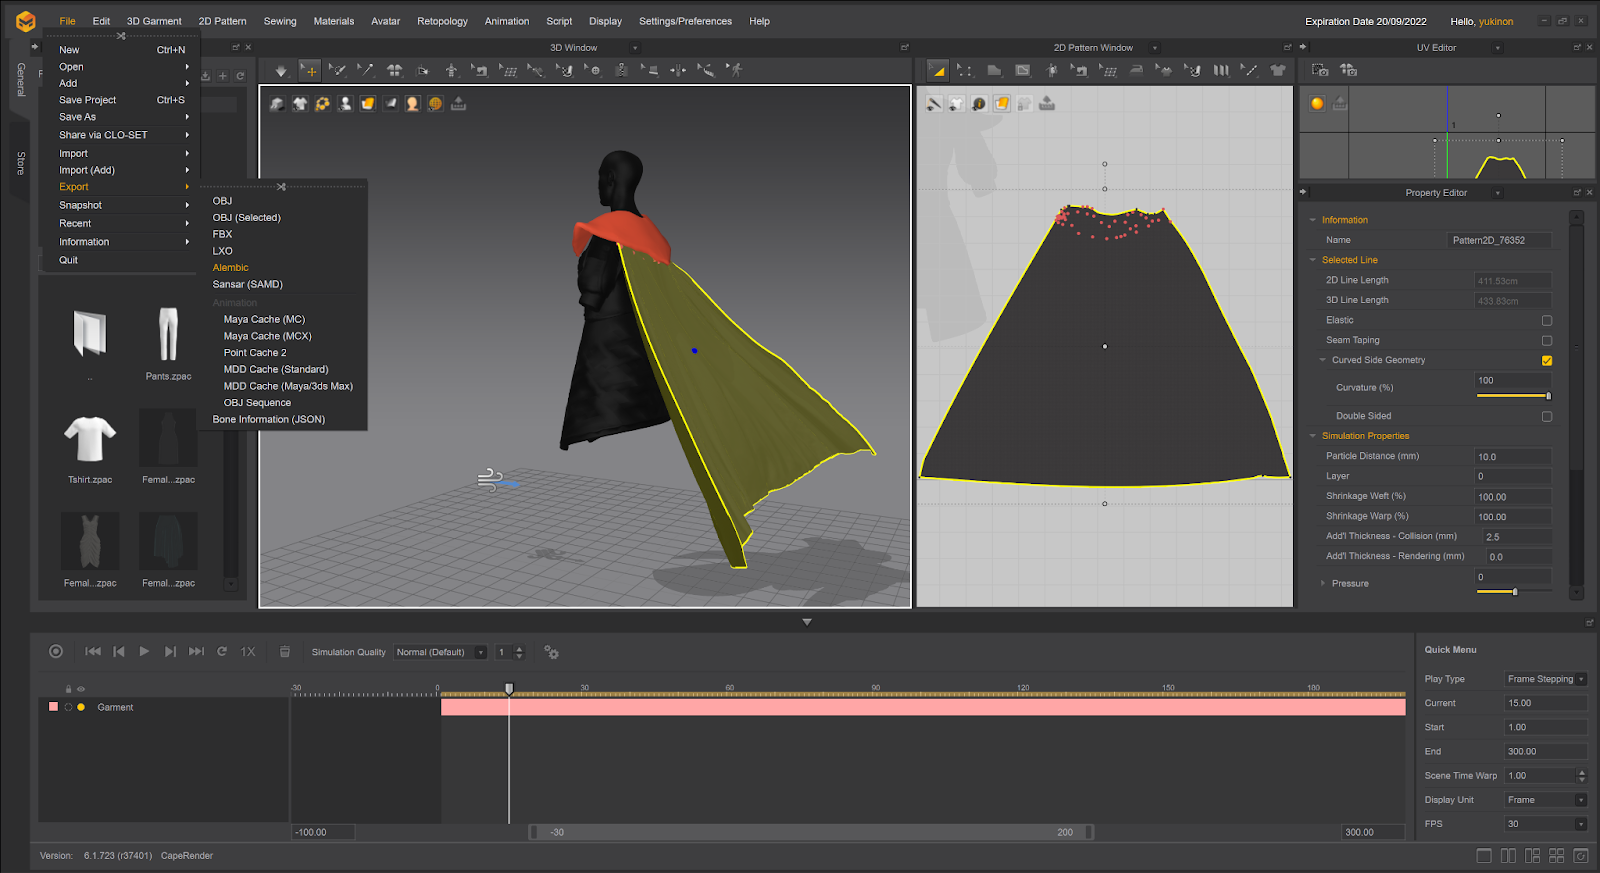Select the Tshirt.zpac thumbnail in library
The image size is (1600, 873).
(90, 440)
